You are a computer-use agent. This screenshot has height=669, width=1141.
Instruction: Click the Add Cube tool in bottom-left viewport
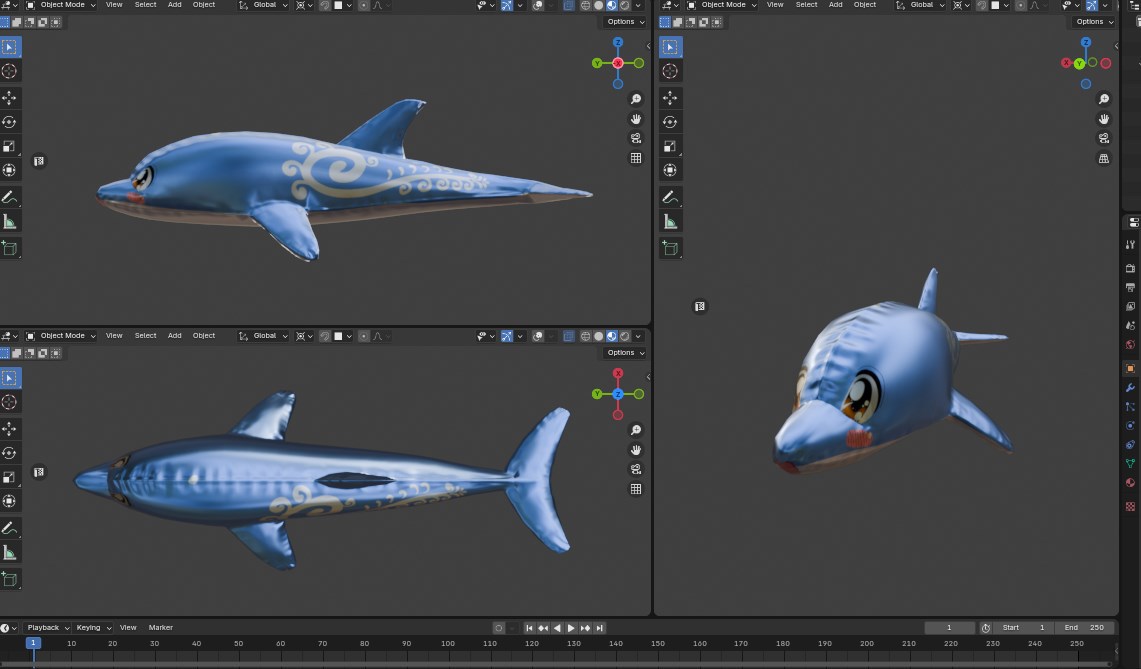[9, 579]
